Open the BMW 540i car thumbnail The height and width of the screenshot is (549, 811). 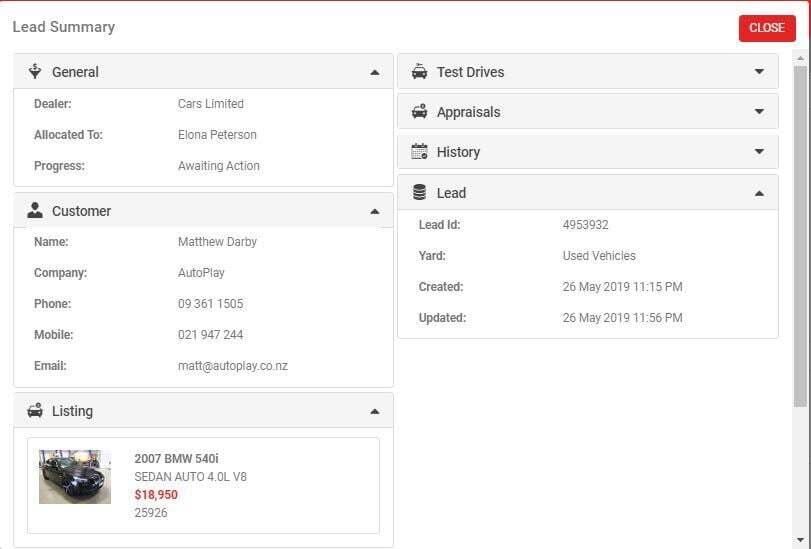click(x=75, y=477)
